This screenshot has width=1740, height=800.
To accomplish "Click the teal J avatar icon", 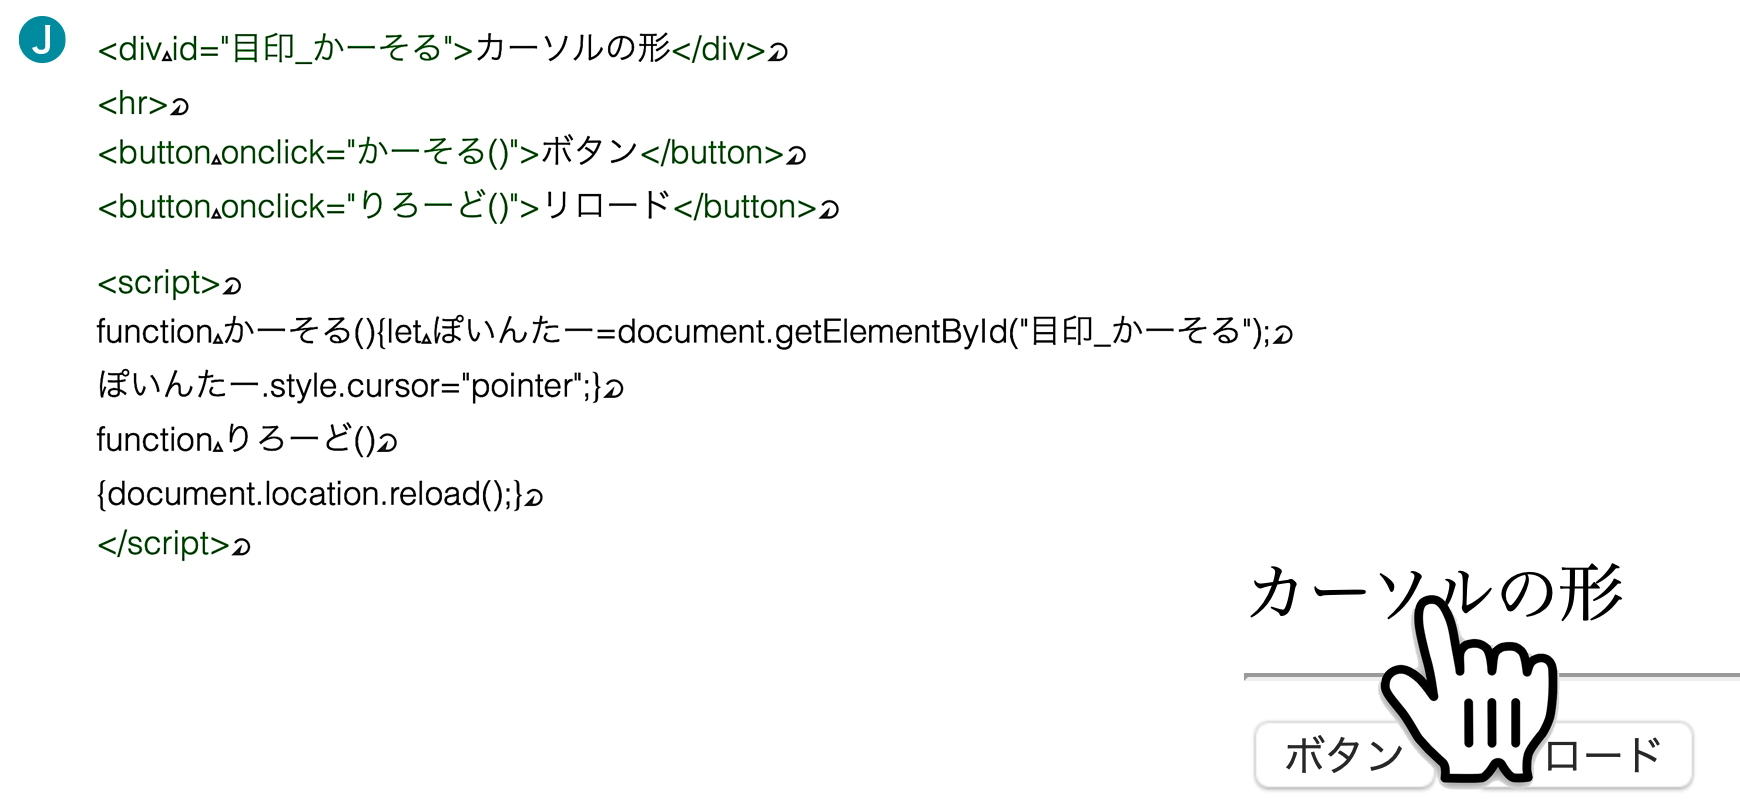I will tap(42, 40).
